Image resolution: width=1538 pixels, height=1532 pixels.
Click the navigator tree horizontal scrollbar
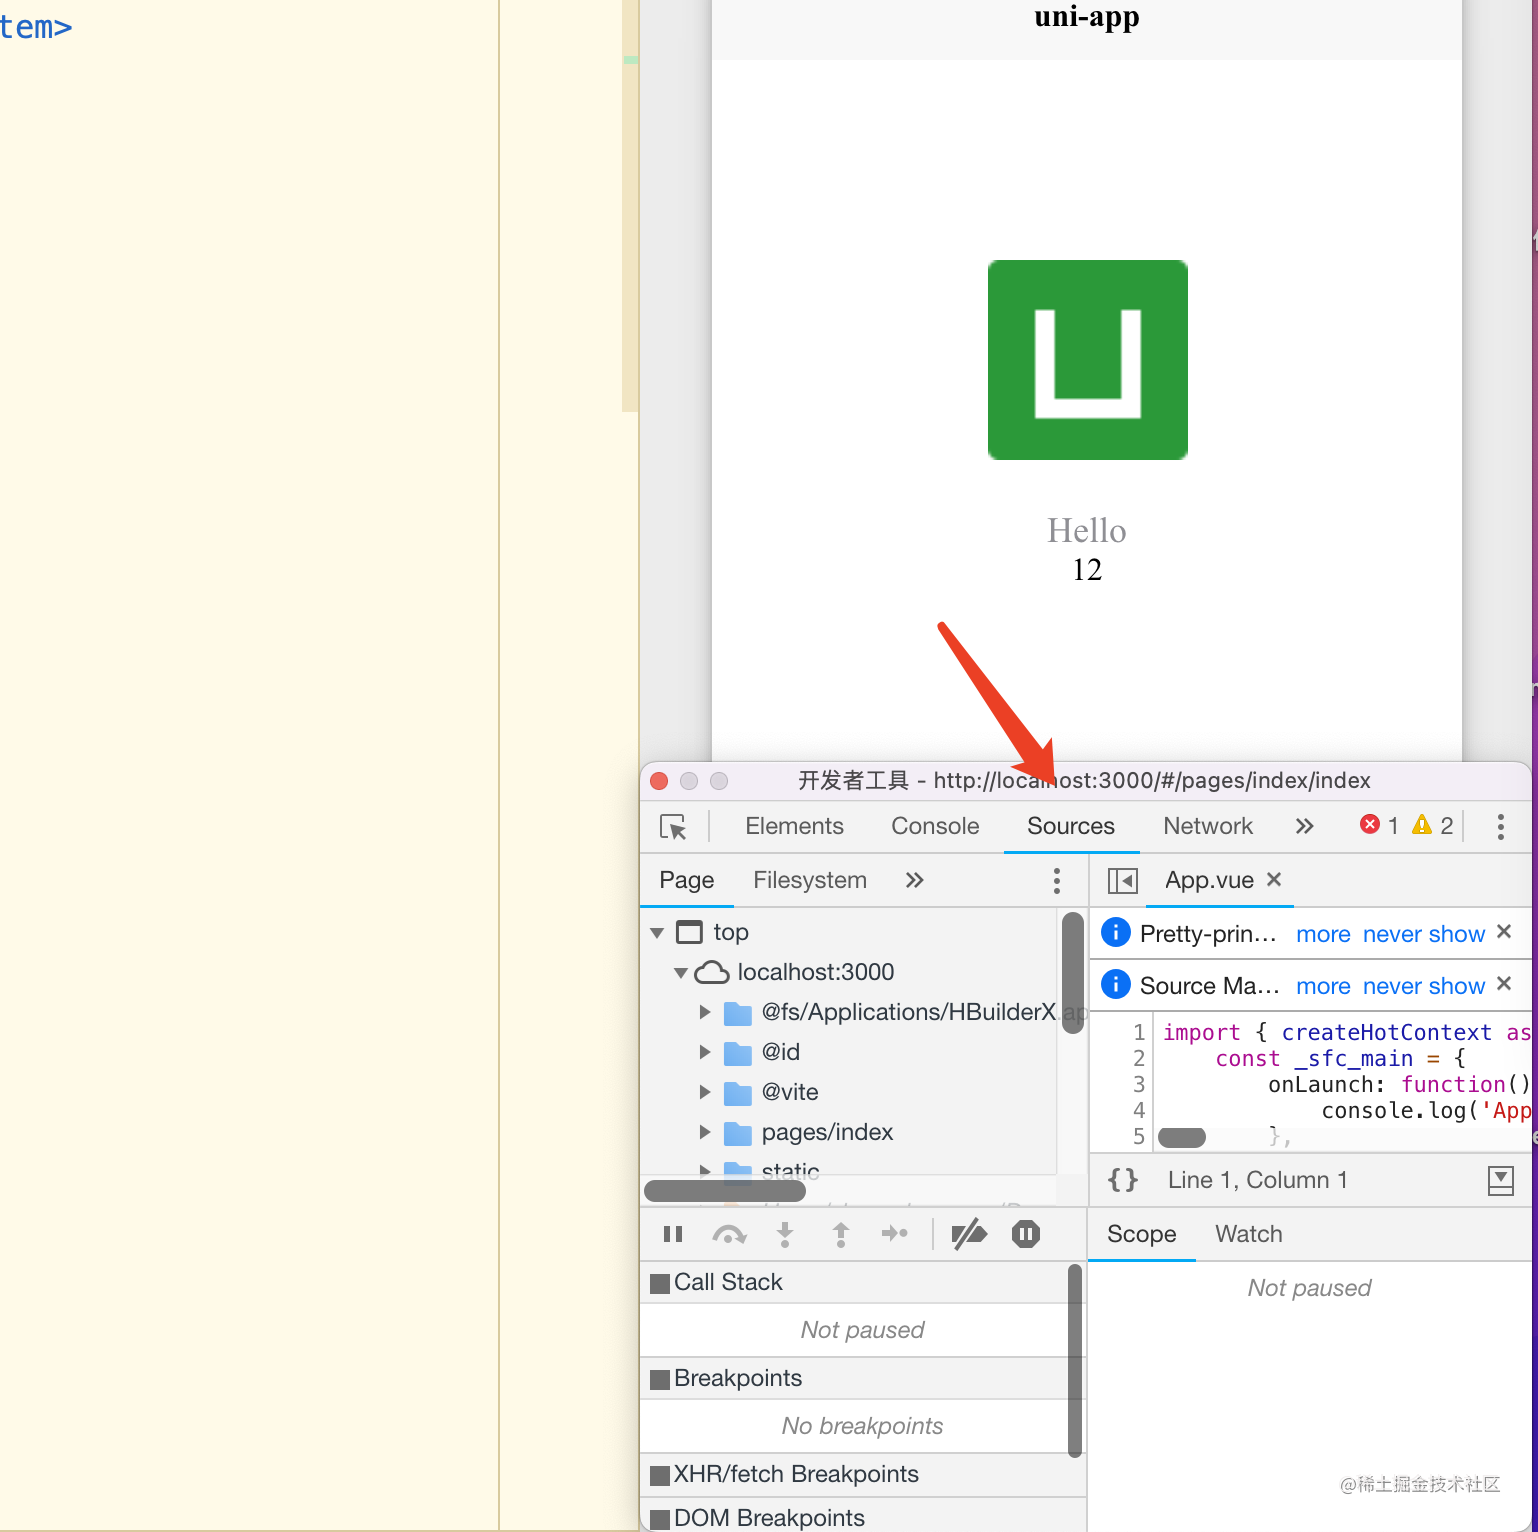coord(725,1191)
